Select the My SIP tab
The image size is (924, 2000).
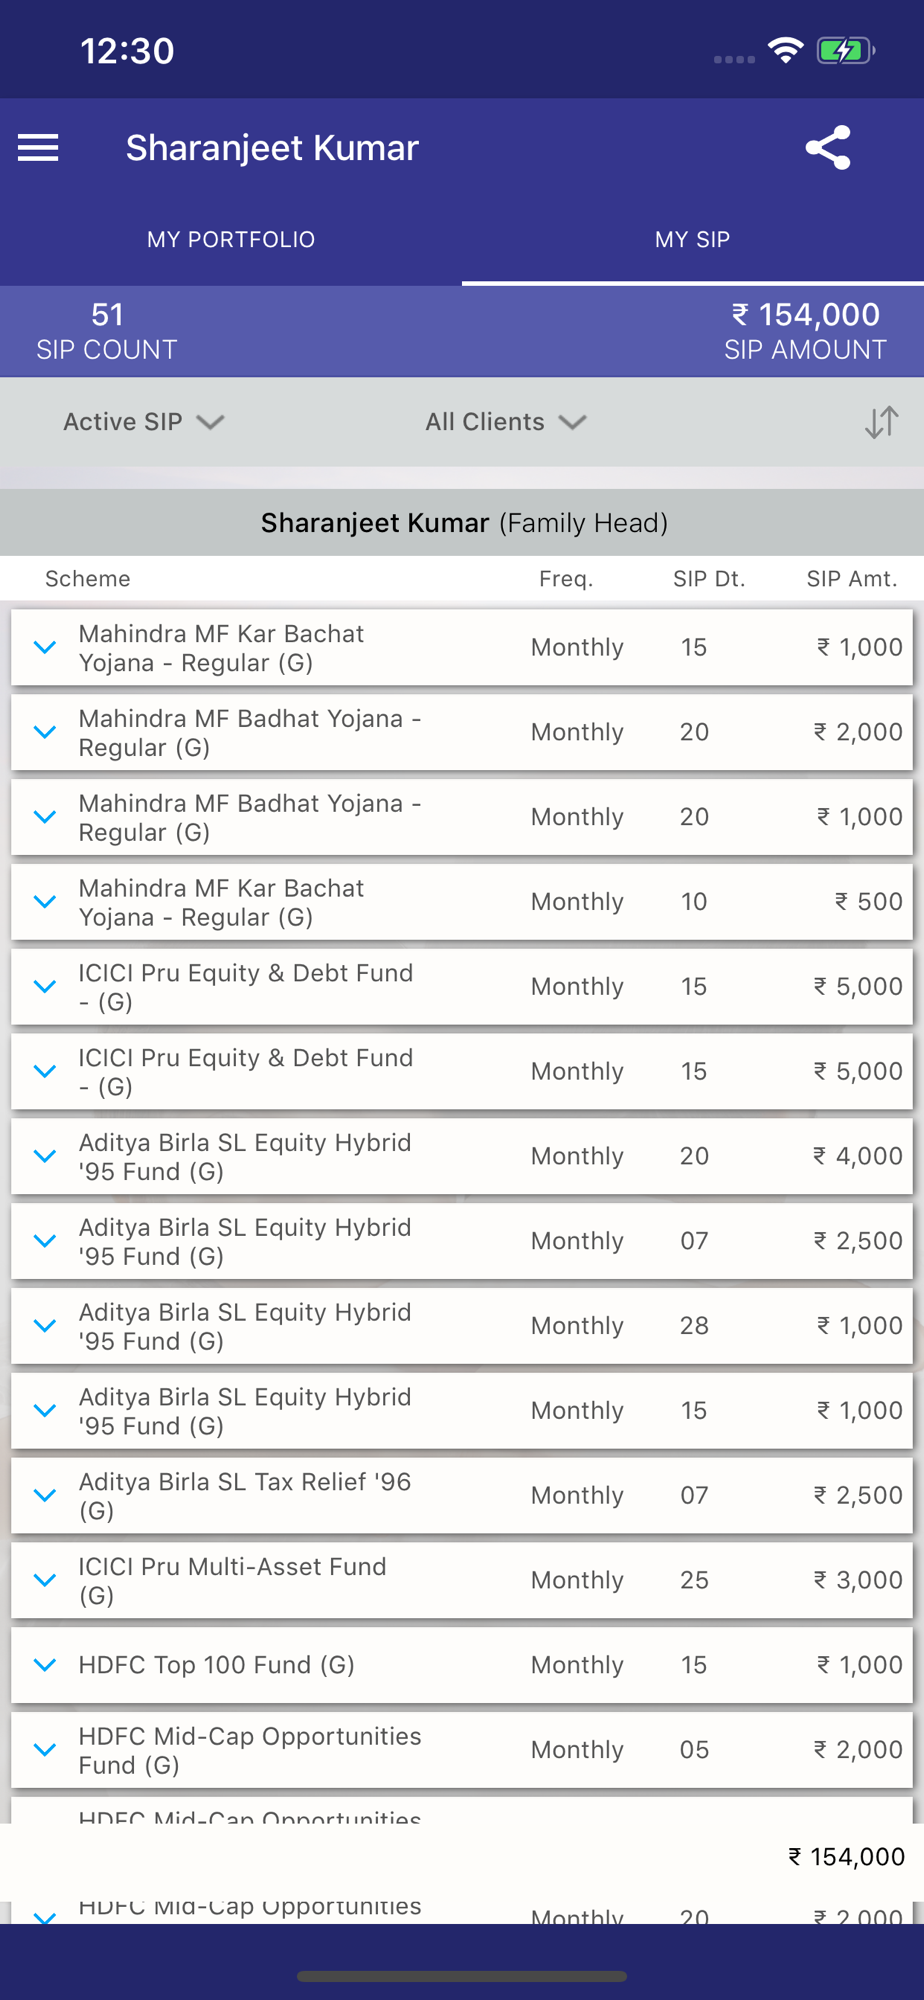tap(693, 239)
